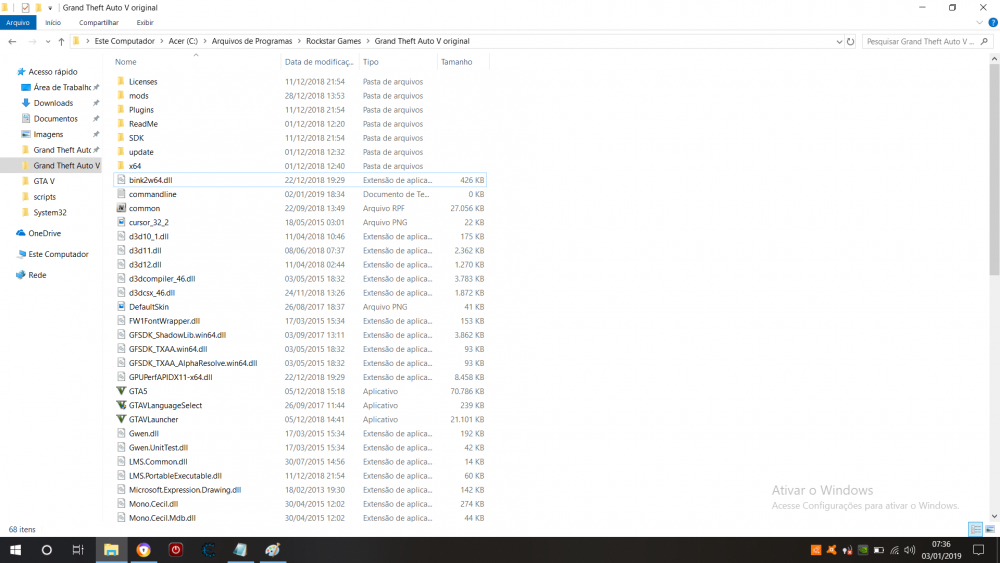Open Task View on taskbar

(x=78, y=550)
